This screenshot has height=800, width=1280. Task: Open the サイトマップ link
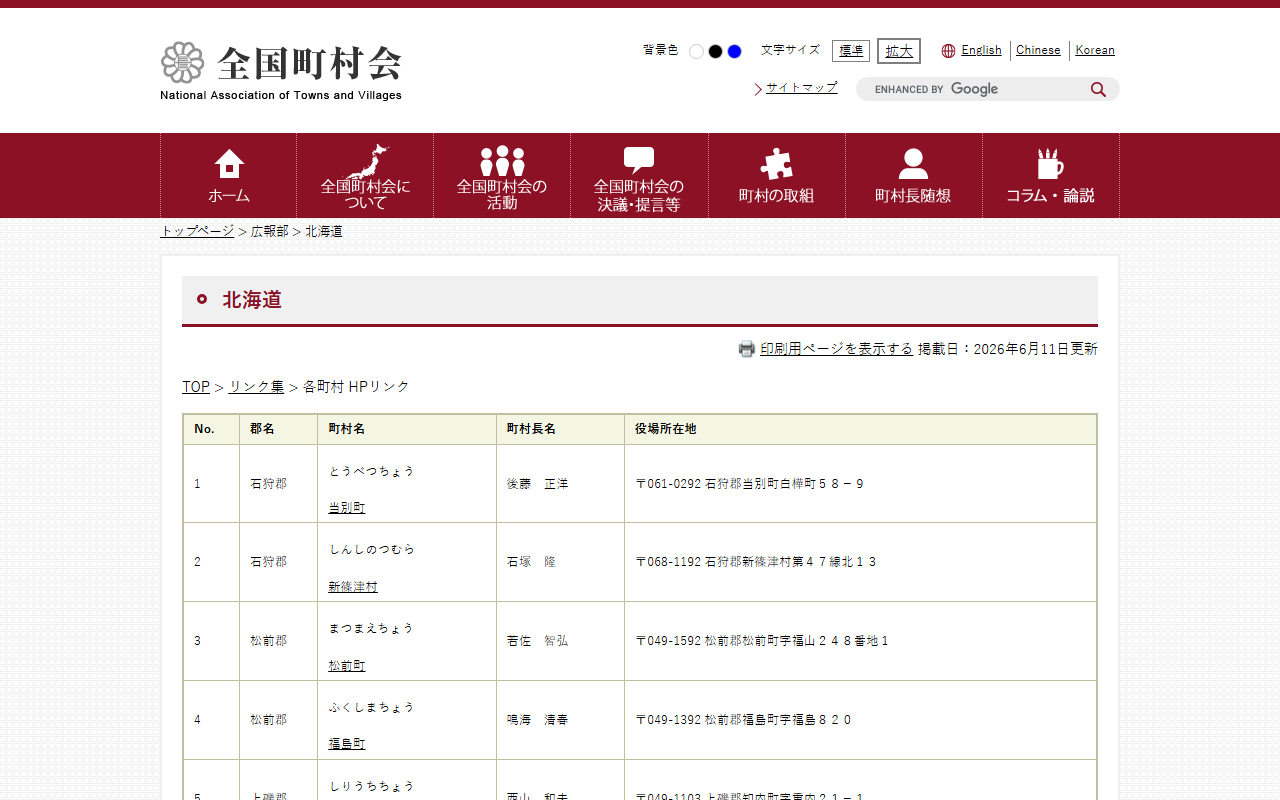click(801, 88)
